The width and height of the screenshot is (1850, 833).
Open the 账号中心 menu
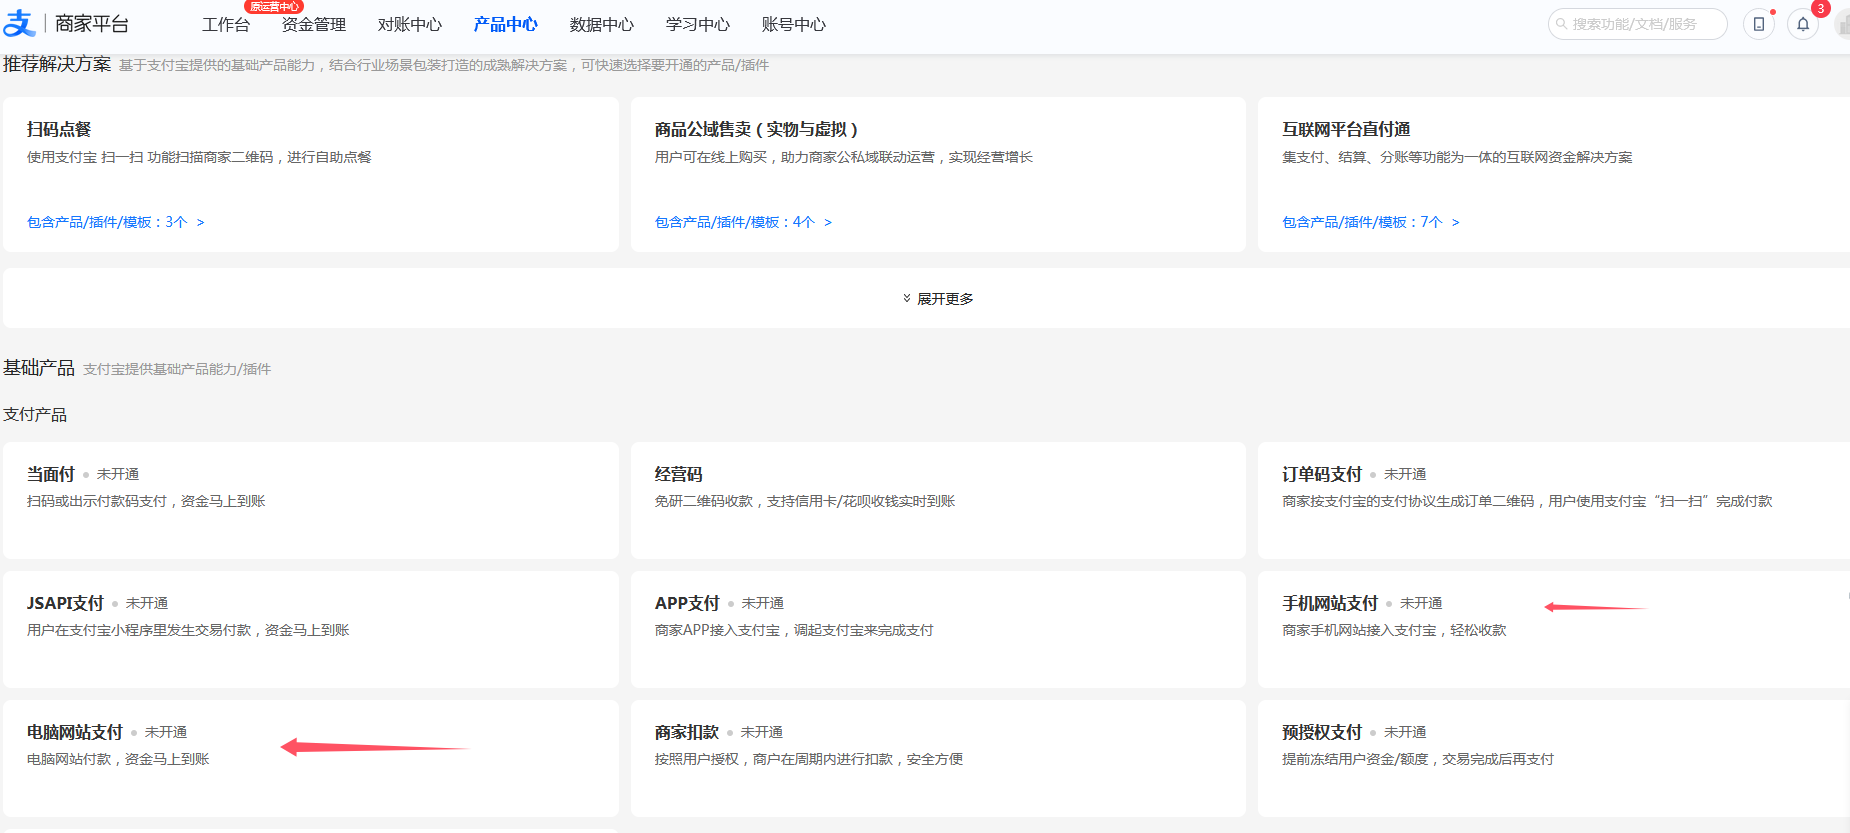click(x=794, y=25)
